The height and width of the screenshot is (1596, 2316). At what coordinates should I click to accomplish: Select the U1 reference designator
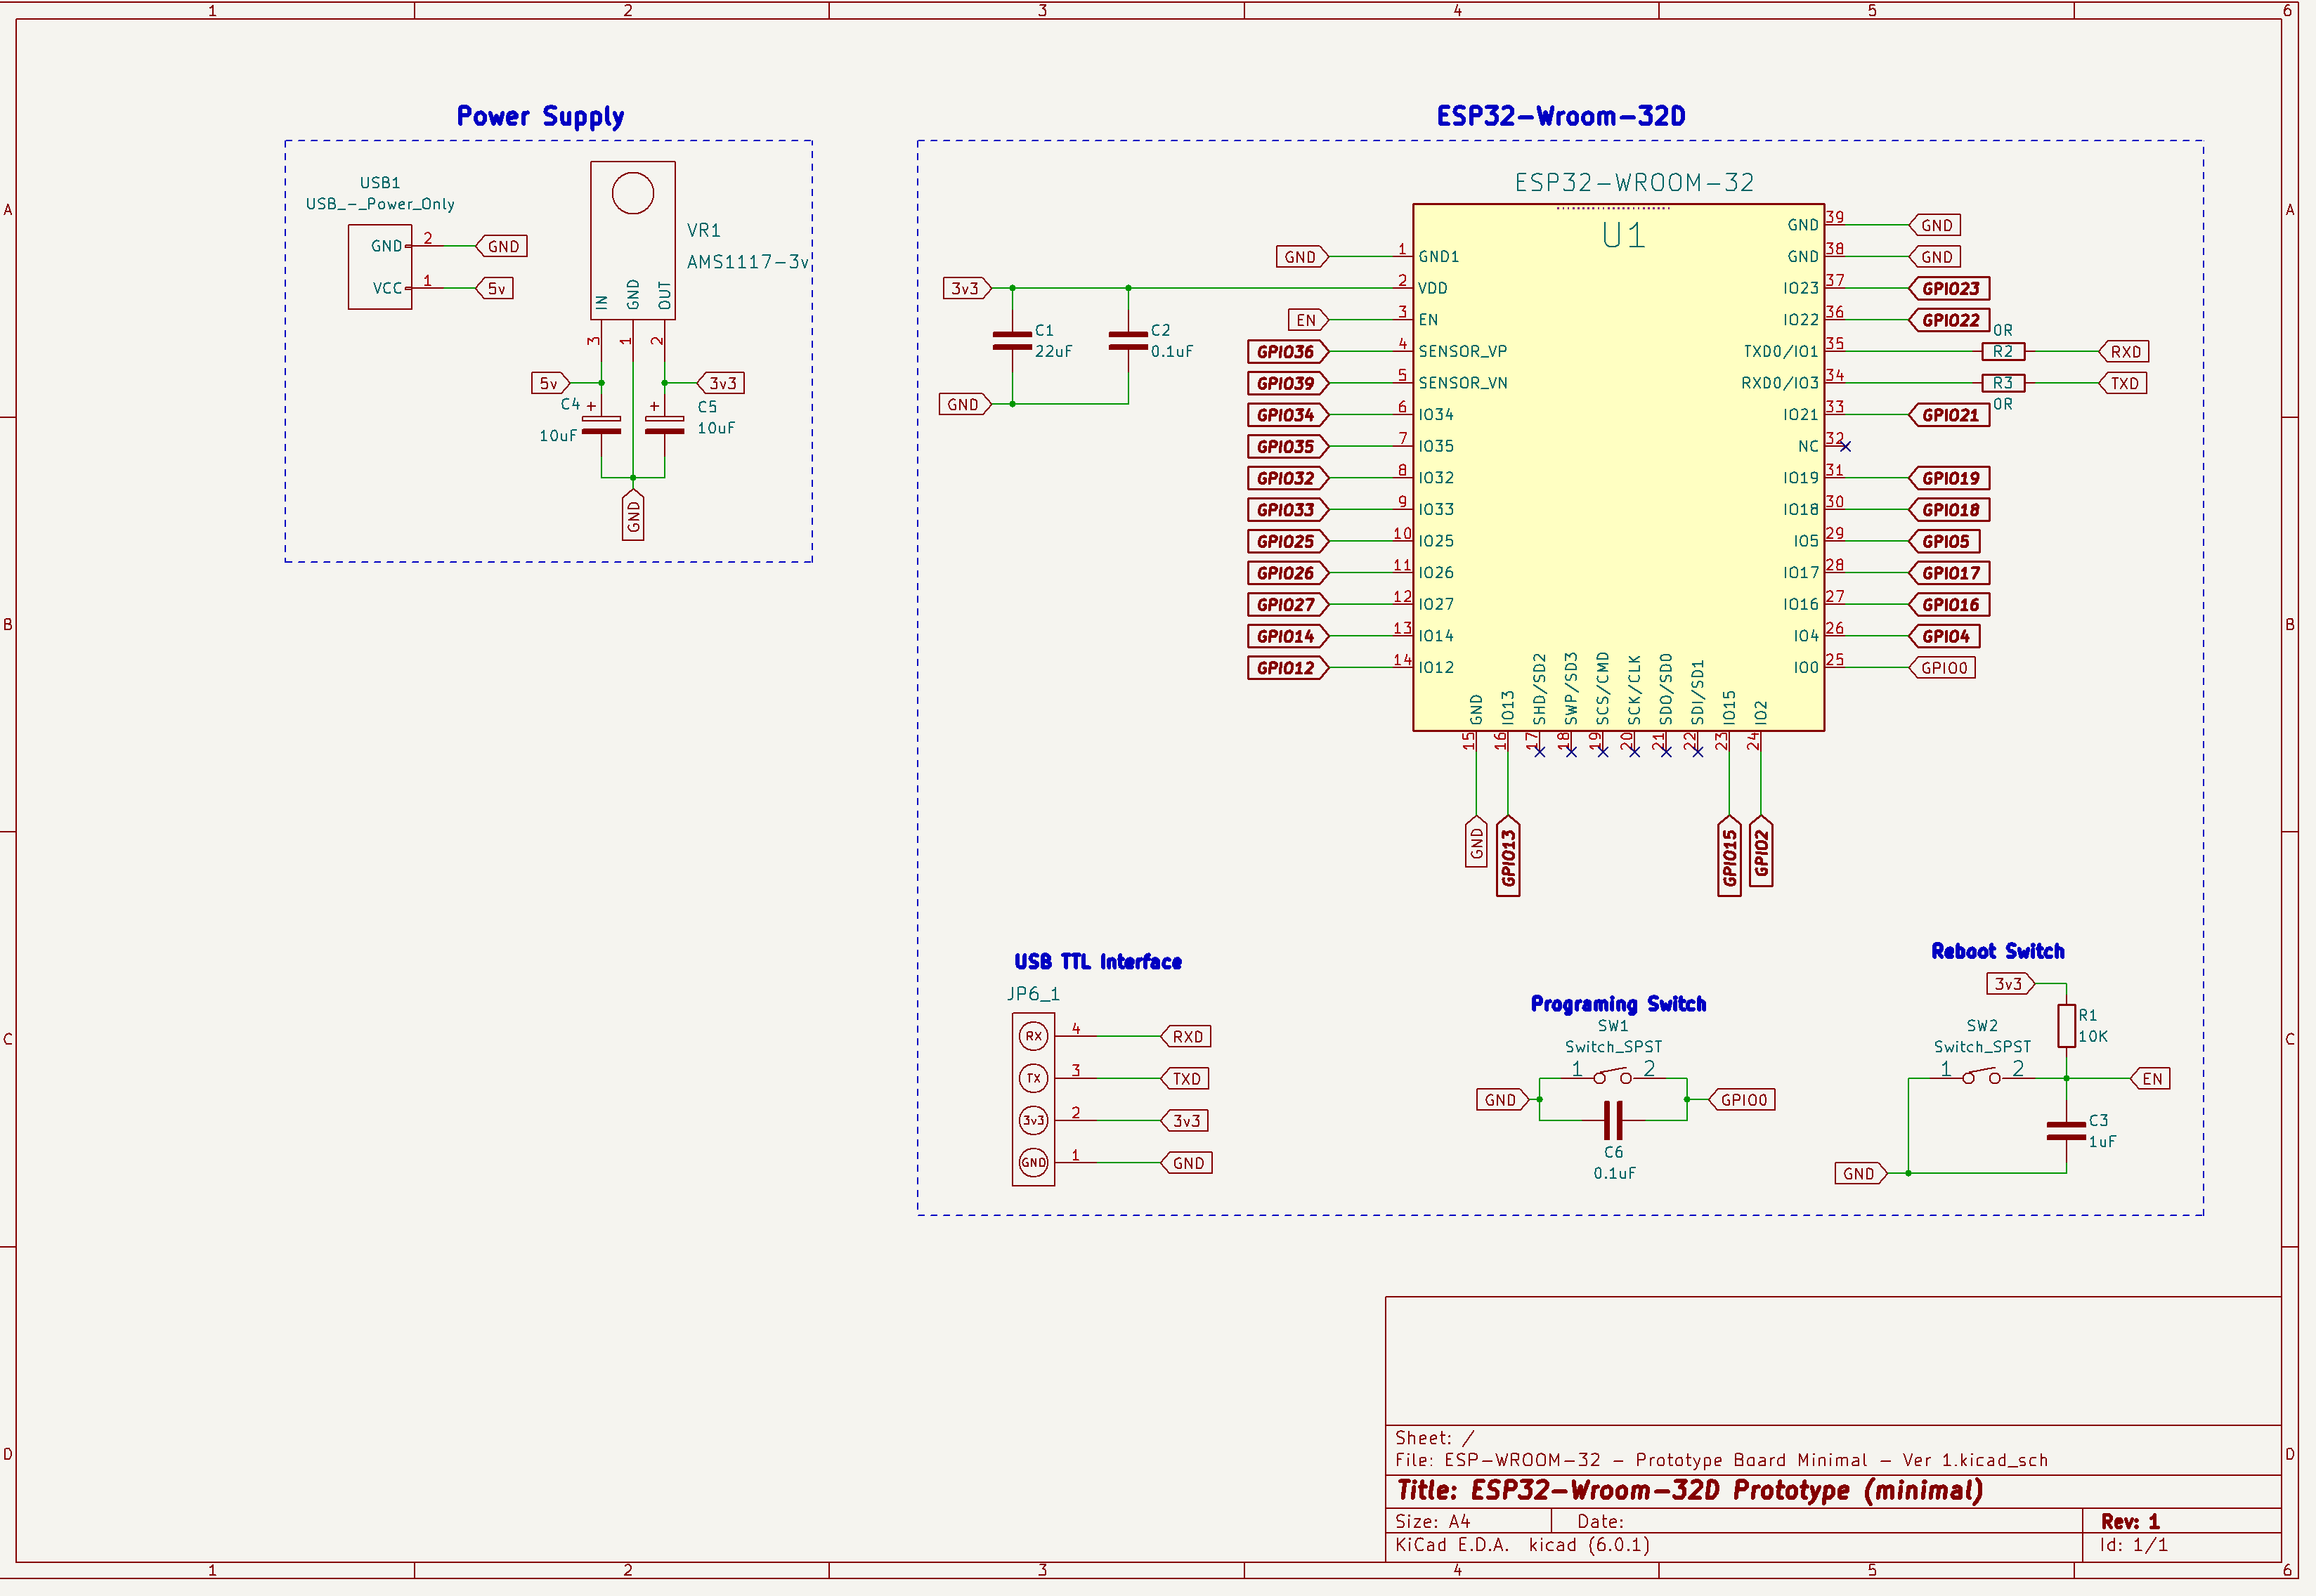coord(1623,236)
